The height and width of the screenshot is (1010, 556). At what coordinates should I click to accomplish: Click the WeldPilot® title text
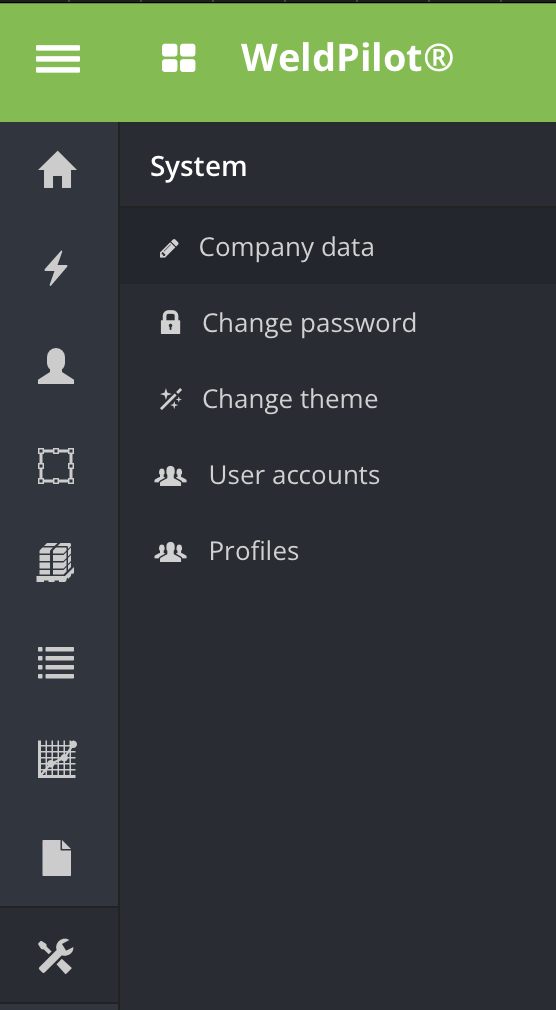pyautogui.click(x=347, y=58)
